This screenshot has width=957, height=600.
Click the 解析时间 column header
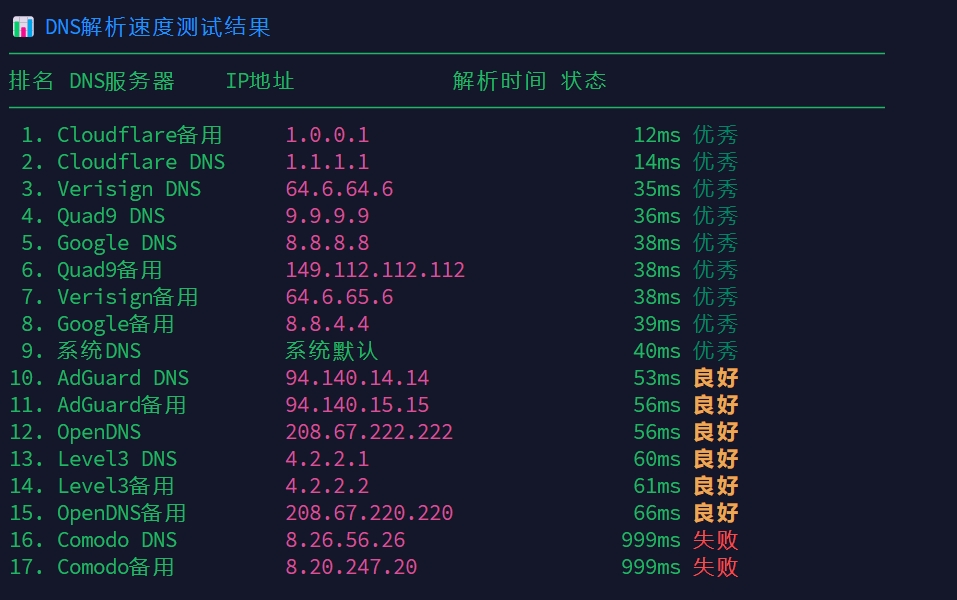[499, 81]
